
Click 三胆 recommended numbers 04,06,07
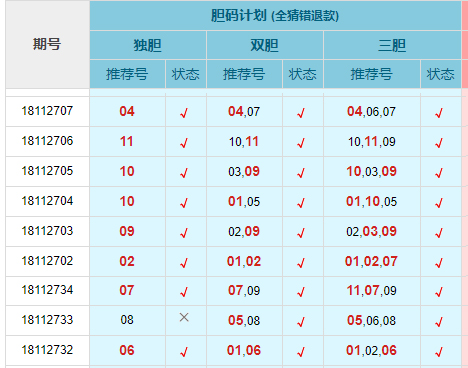pyautogui.click(x=371, y=111)
